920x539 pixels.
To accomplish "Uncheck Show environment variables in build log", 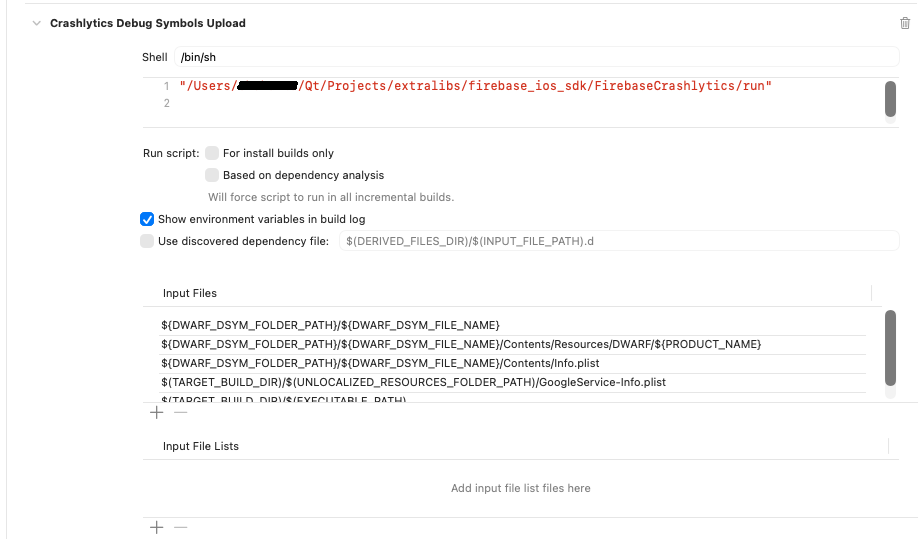I will pyautogui.click(x=148, y=219).
